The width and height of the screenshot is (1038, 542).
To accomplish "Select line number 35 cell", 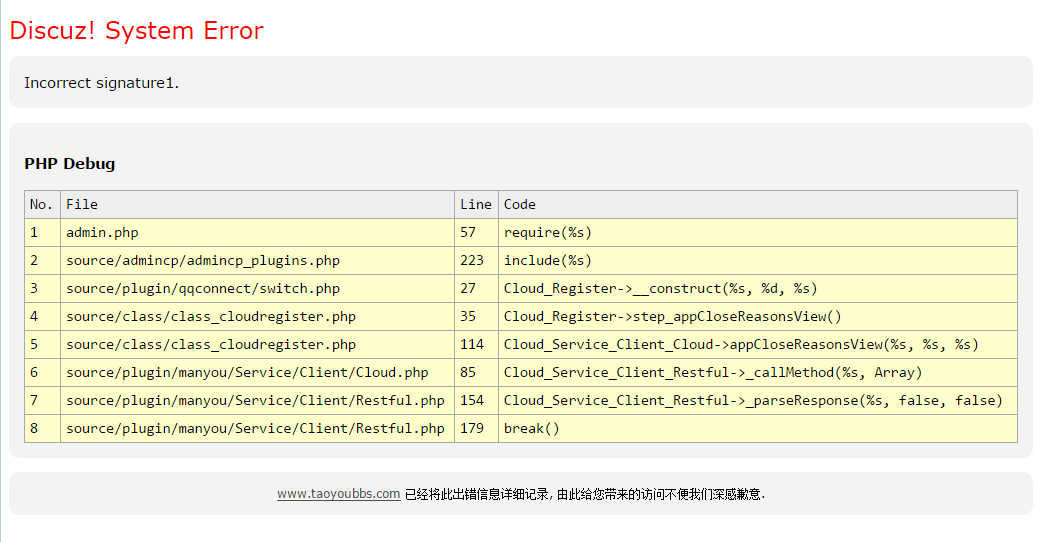I will (x=476, y=316).
